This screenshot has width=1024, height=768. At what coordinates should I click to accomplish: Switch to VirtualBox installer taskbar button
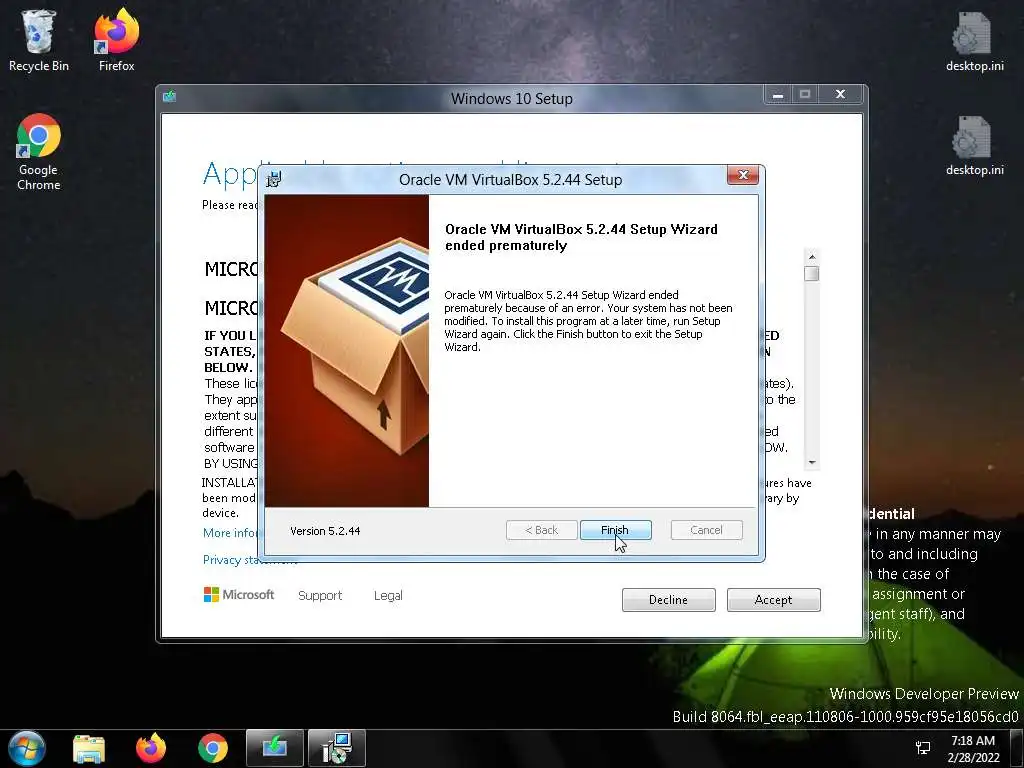[x=337, y=748]
